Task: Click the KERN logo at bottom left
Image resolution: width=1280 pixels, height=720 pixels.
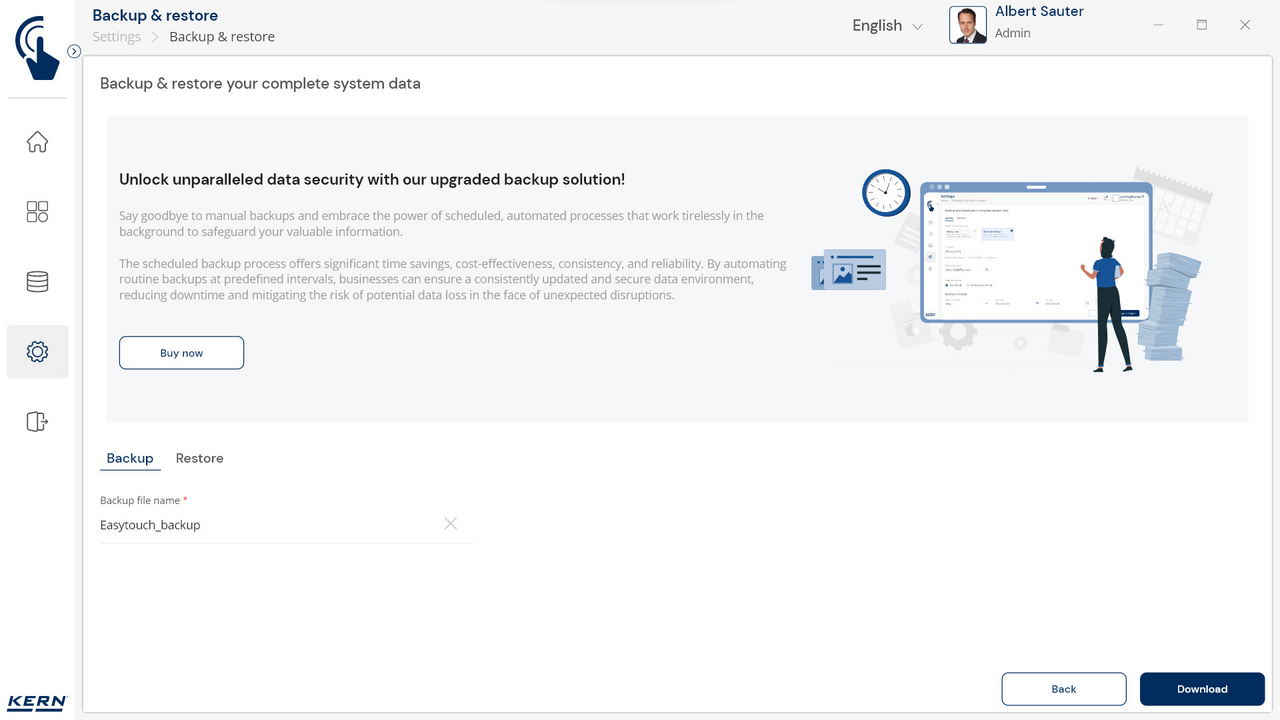Action: point(37,702)
